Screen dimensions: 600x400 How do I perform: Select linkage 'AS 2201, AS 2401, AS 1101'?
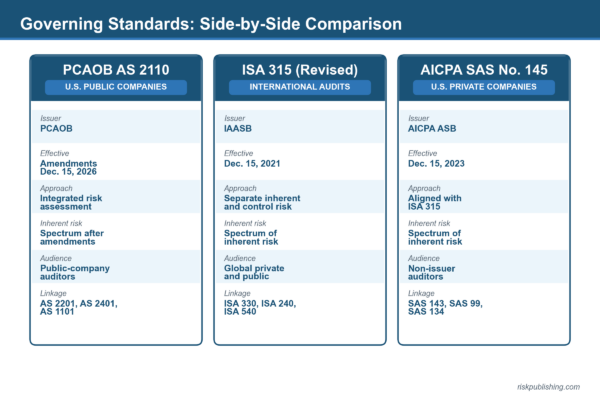pos(79,307)
